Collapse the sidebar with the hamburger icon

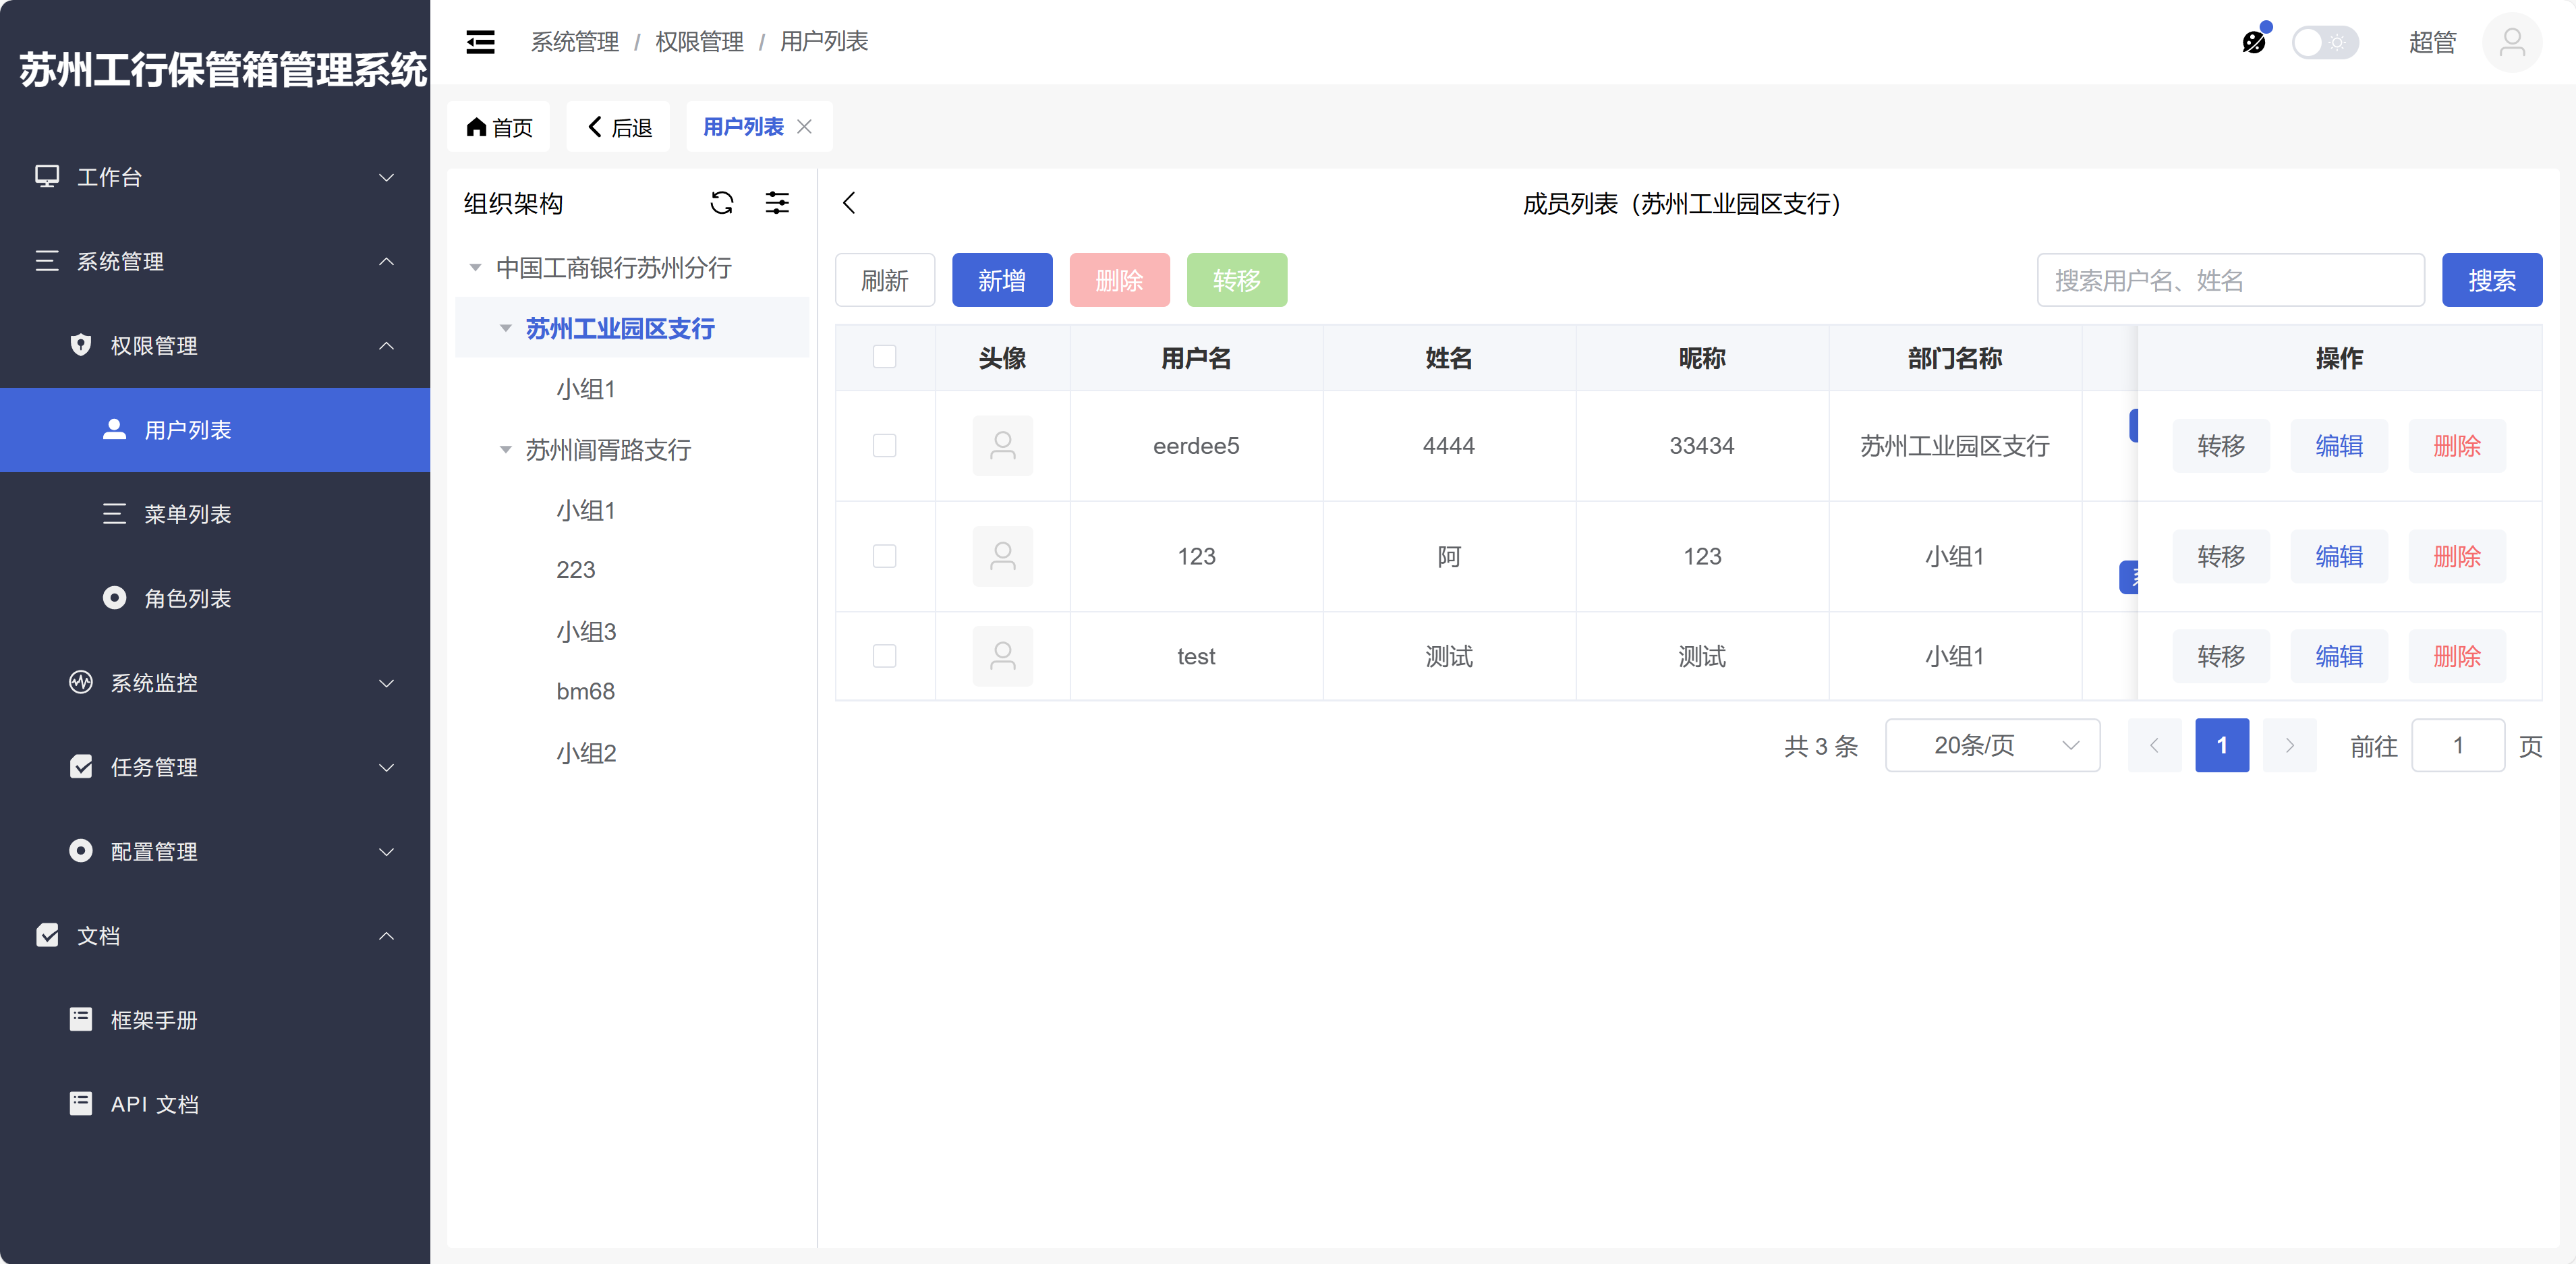(480, 42)
